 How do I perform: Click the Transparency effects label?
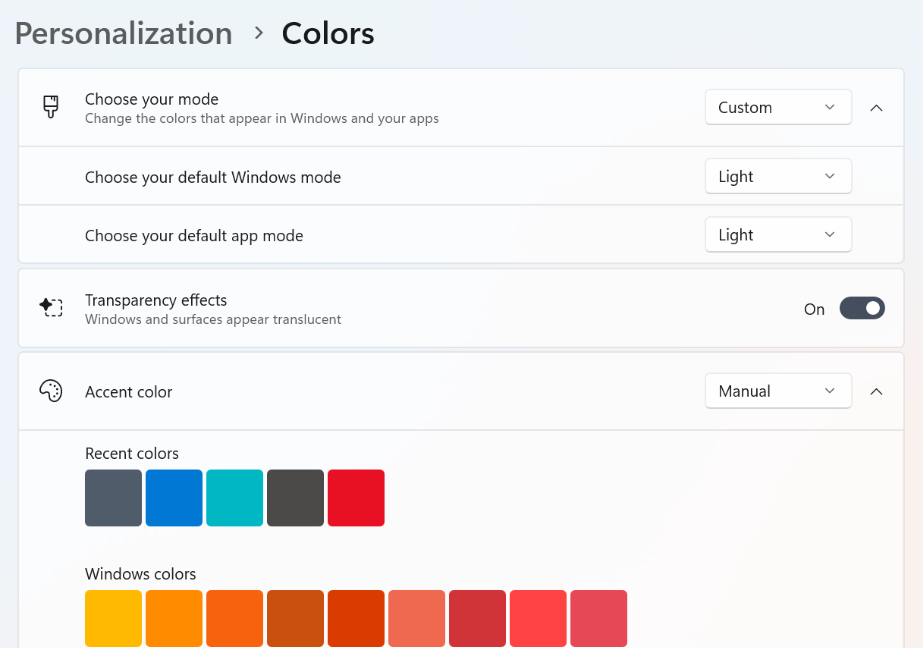(156, 300)
